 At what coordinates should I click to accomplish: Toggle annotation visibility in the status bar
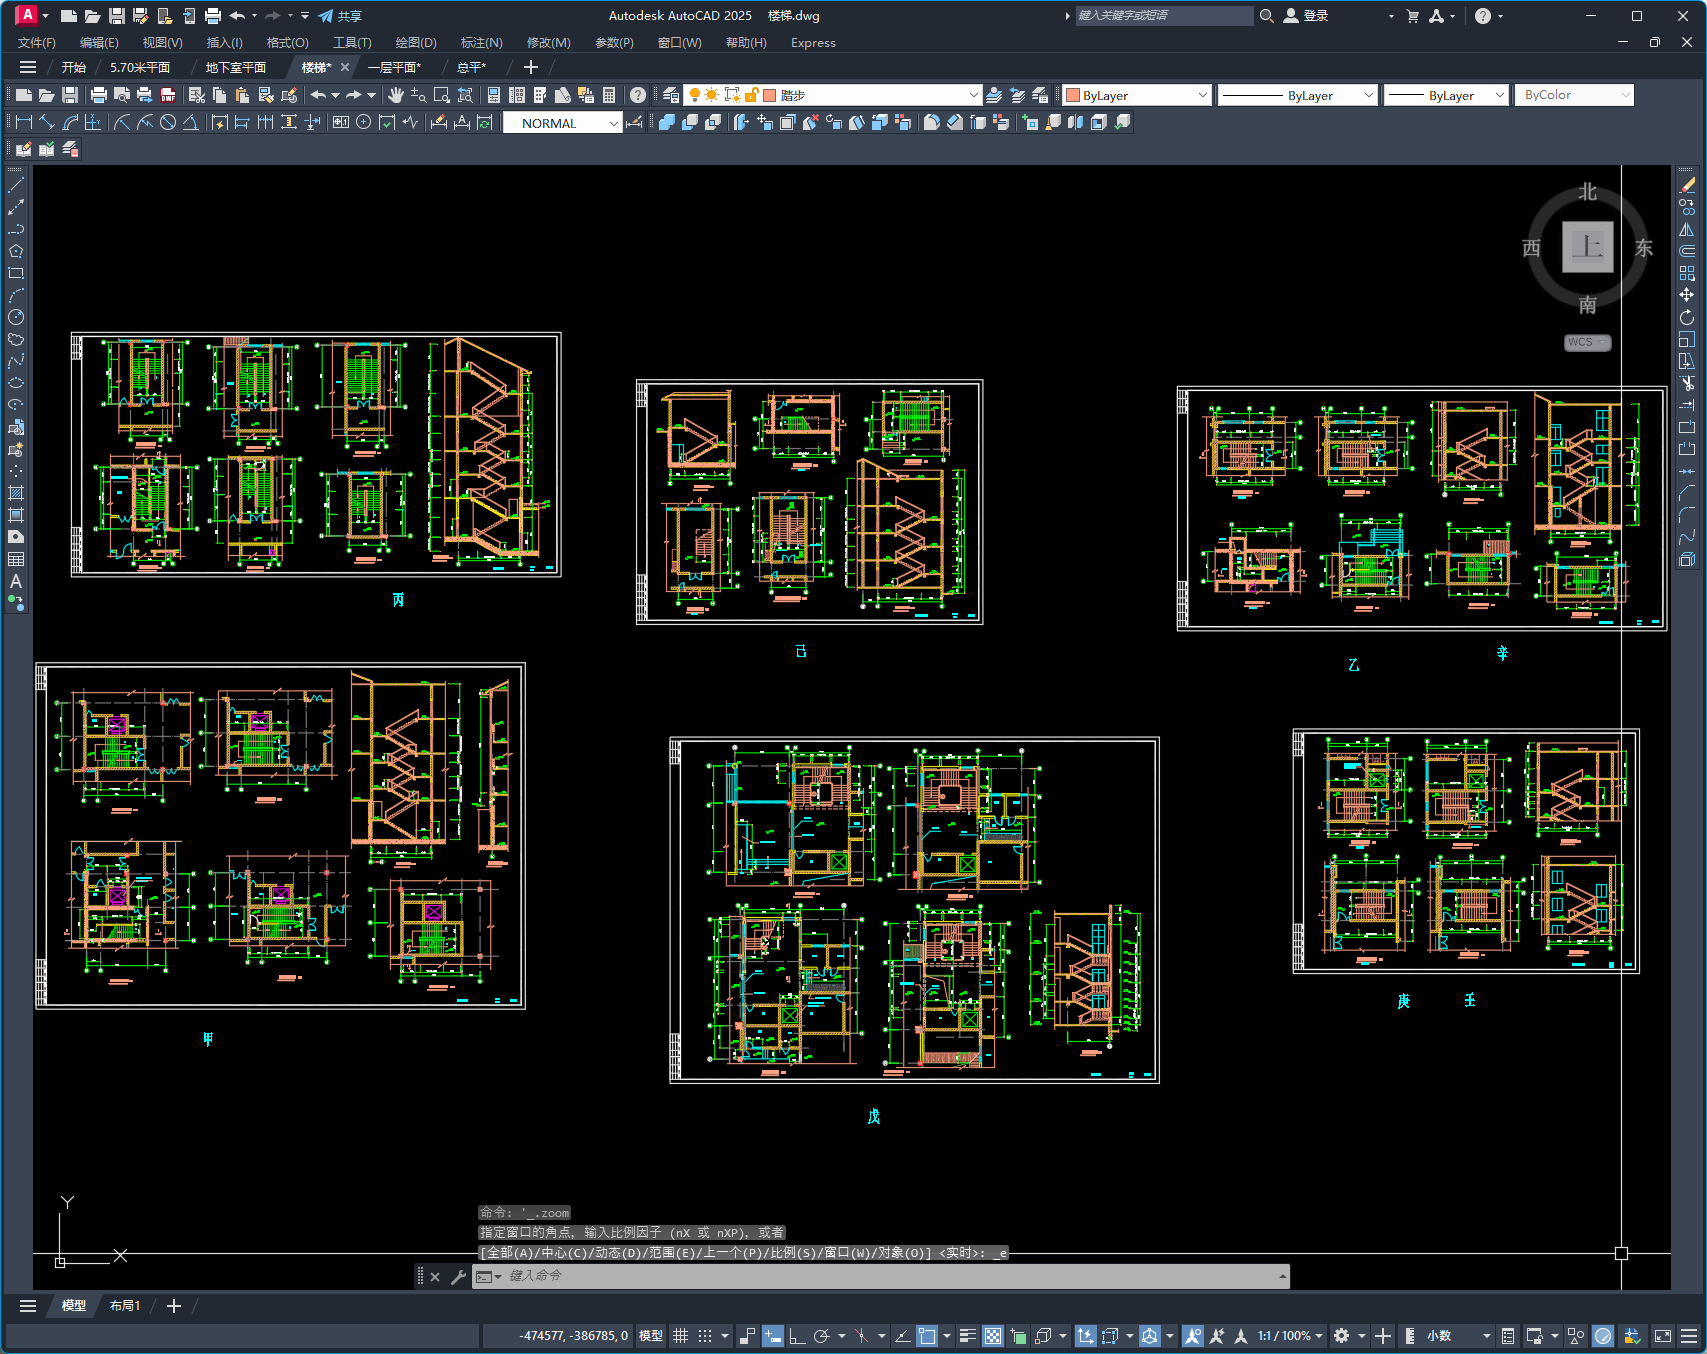coord(1192,1336)
